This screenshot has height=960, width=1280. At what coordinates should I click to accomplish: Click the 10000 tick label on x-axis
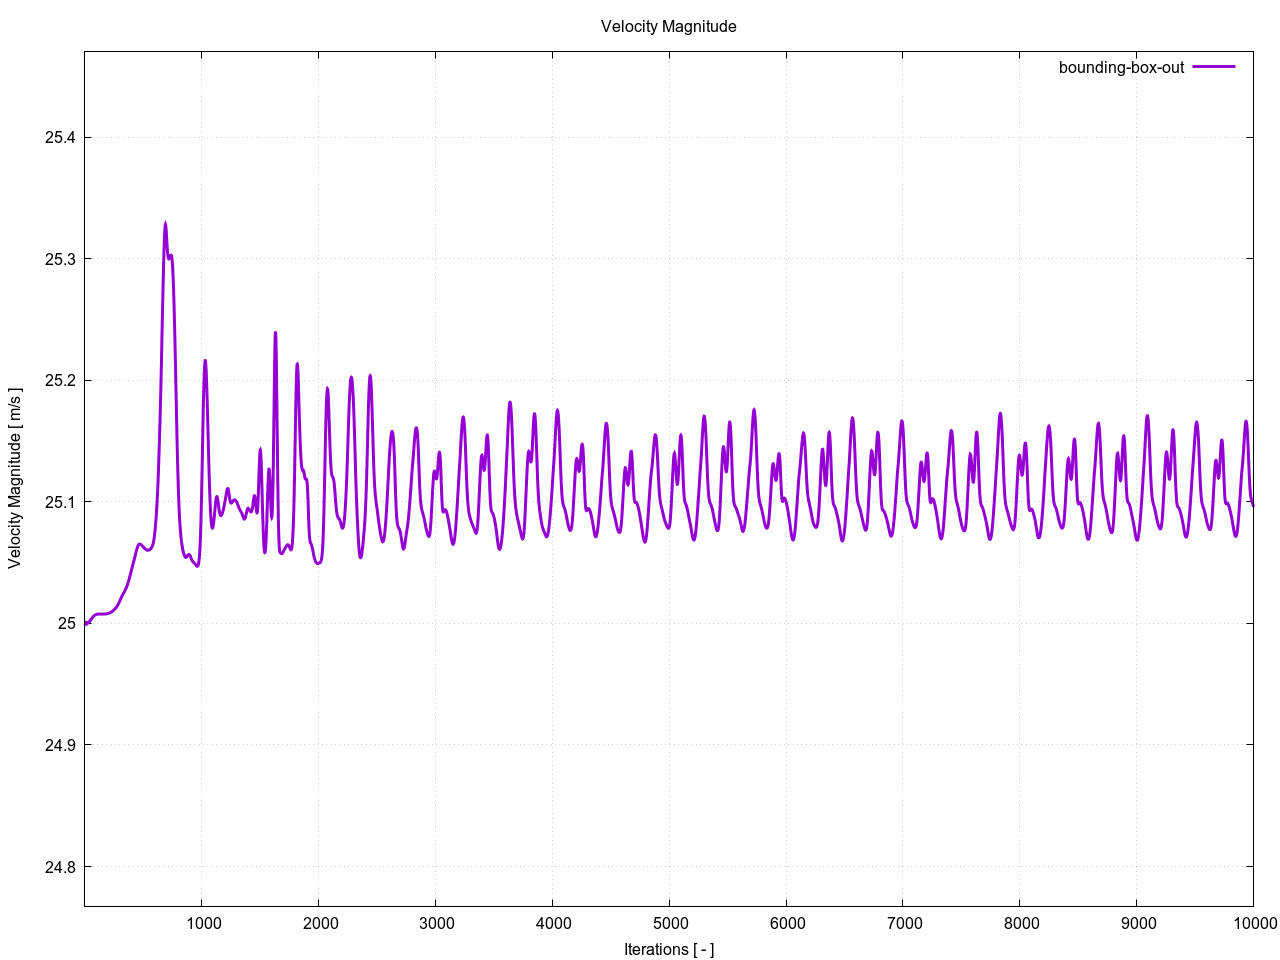1251,923
